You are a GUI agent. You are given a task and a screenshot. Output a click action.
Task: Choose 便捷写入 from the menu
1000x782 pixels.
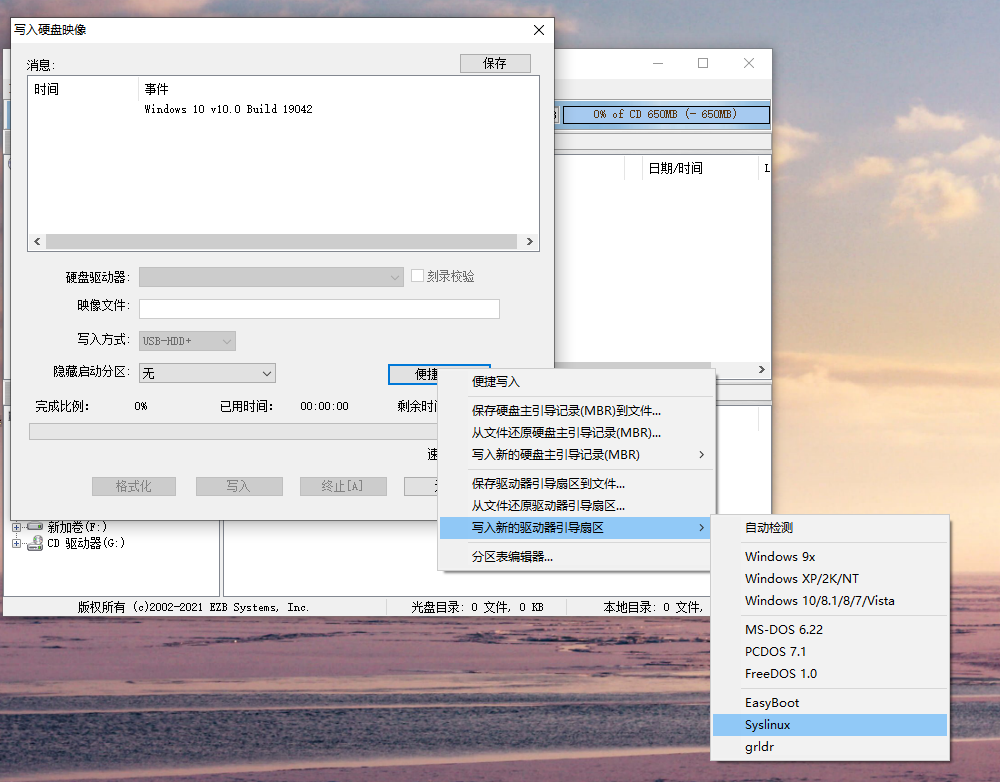[576, 382]
